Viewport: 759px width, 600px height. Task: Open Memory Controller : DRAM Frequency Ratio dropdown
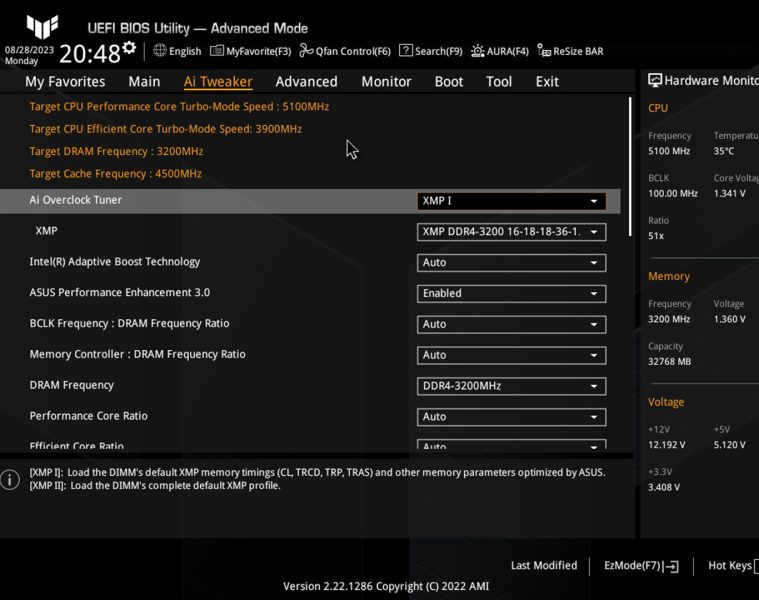[511, 355]
